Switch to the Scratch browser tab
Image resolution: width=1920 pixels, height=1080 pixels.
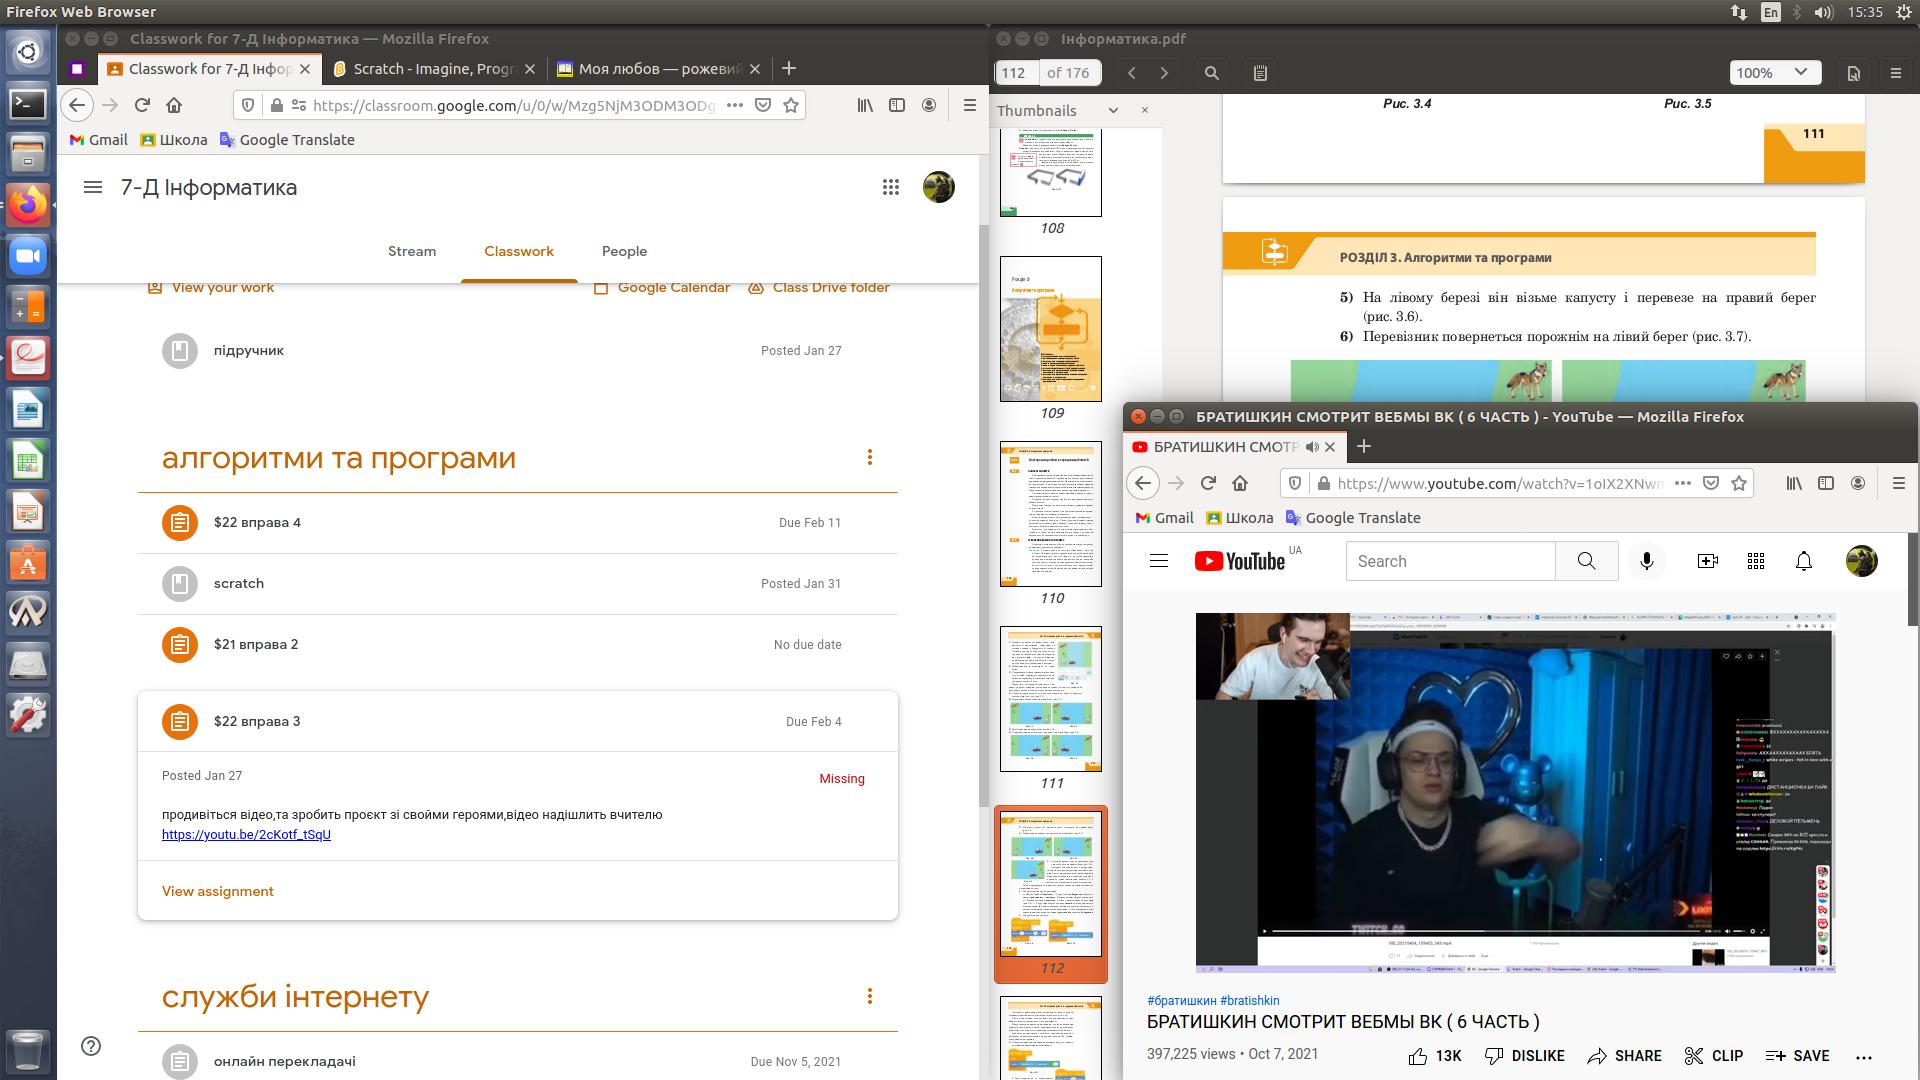432,69
